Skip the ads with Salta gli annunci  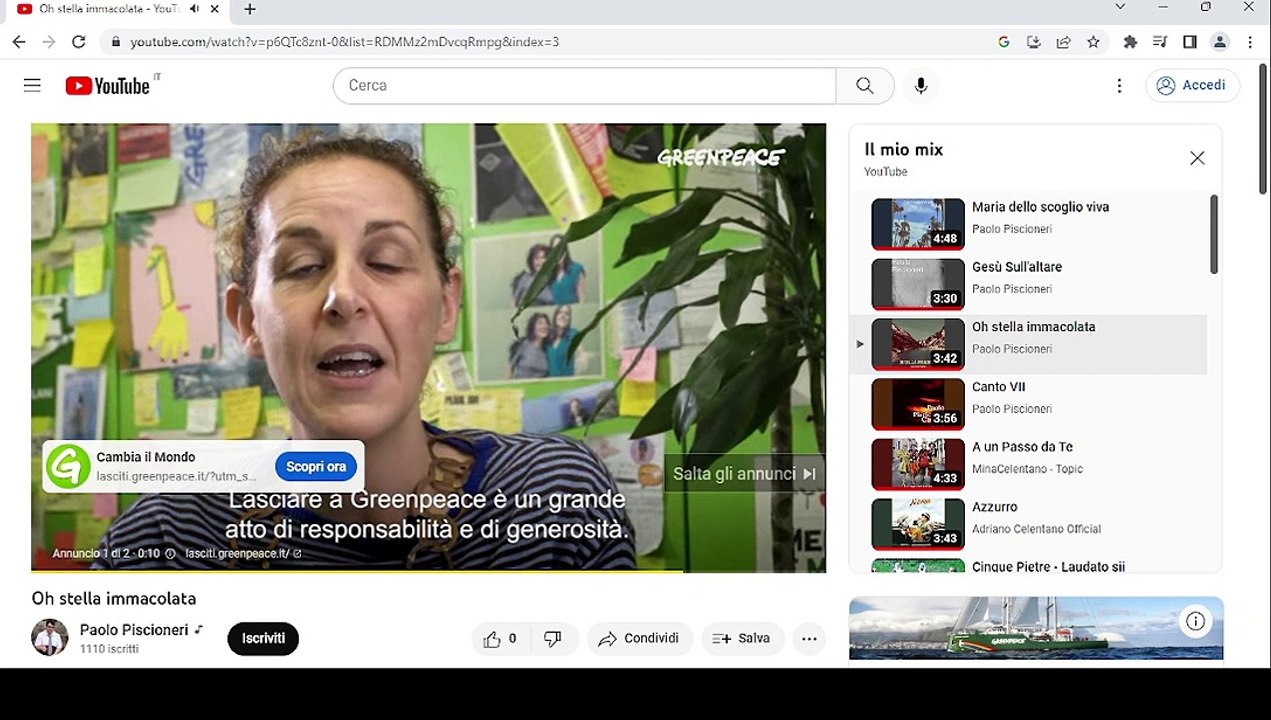(744, 474)
